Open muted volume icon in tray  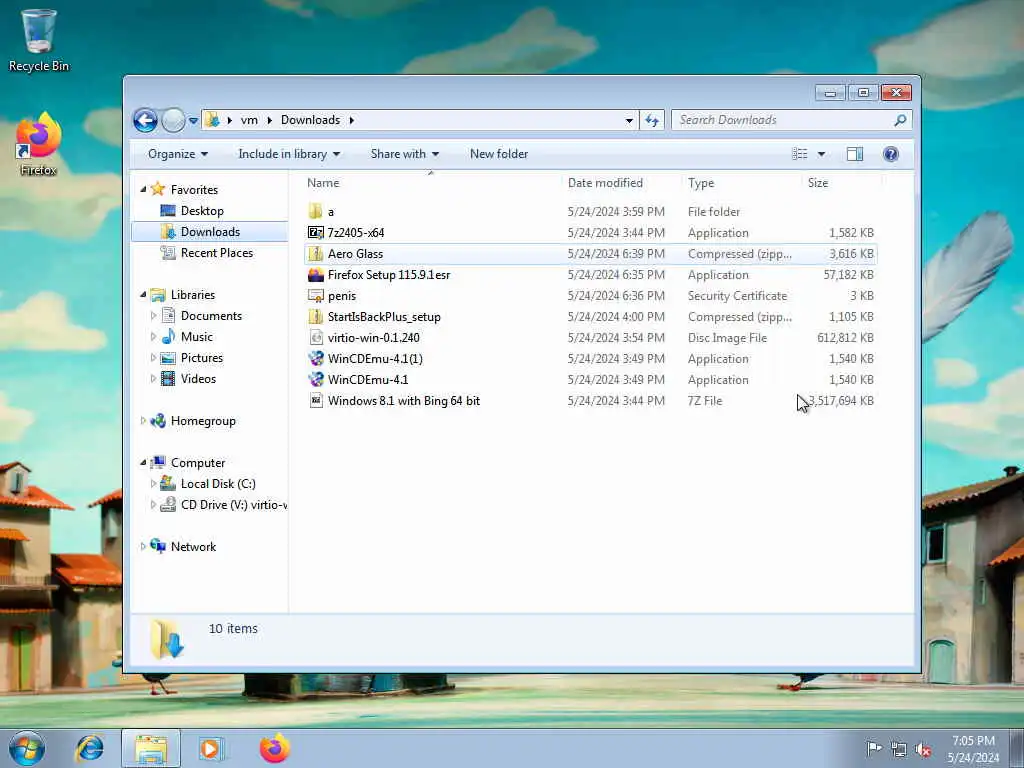pos(923,749)
